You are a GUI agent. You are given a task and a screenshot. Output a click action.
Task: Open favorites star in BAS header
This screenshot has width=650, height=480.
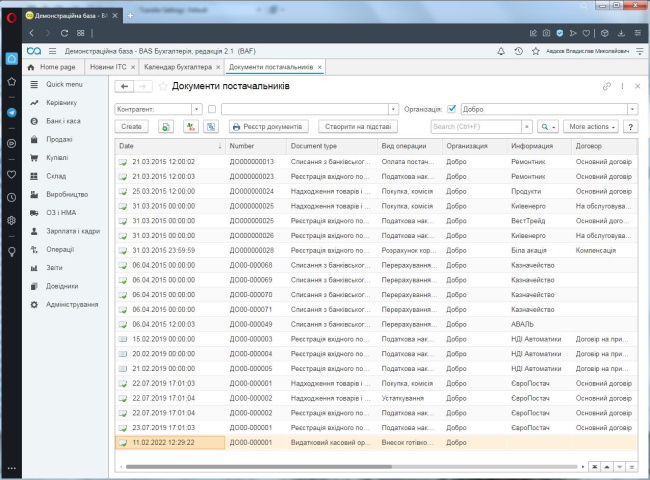(x=536, y=51)
